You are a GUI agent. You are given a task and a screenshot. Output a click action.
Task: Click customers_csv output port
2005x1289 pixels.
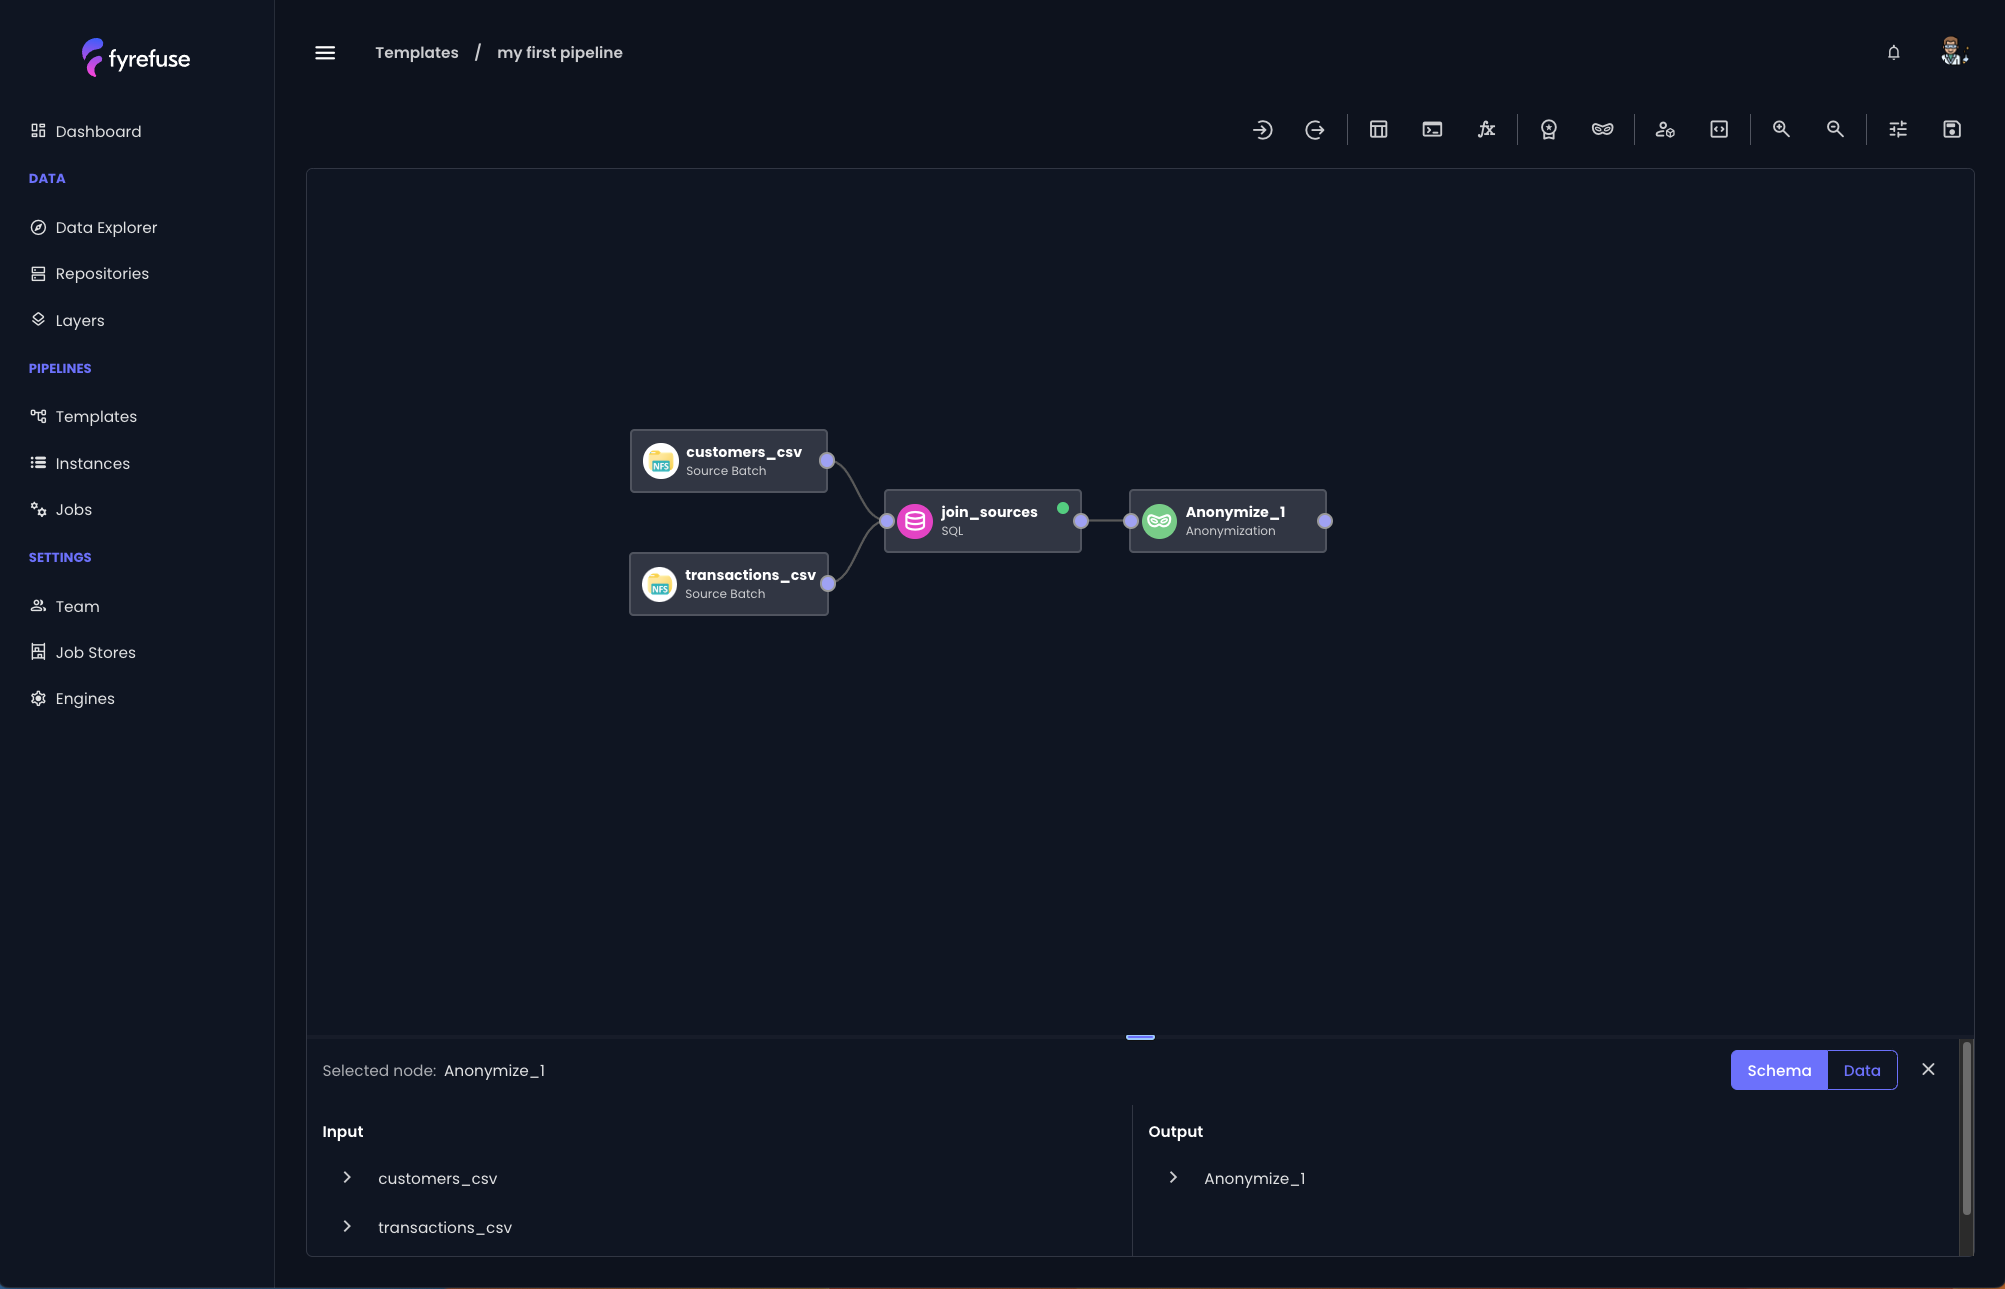coord(827,461)
